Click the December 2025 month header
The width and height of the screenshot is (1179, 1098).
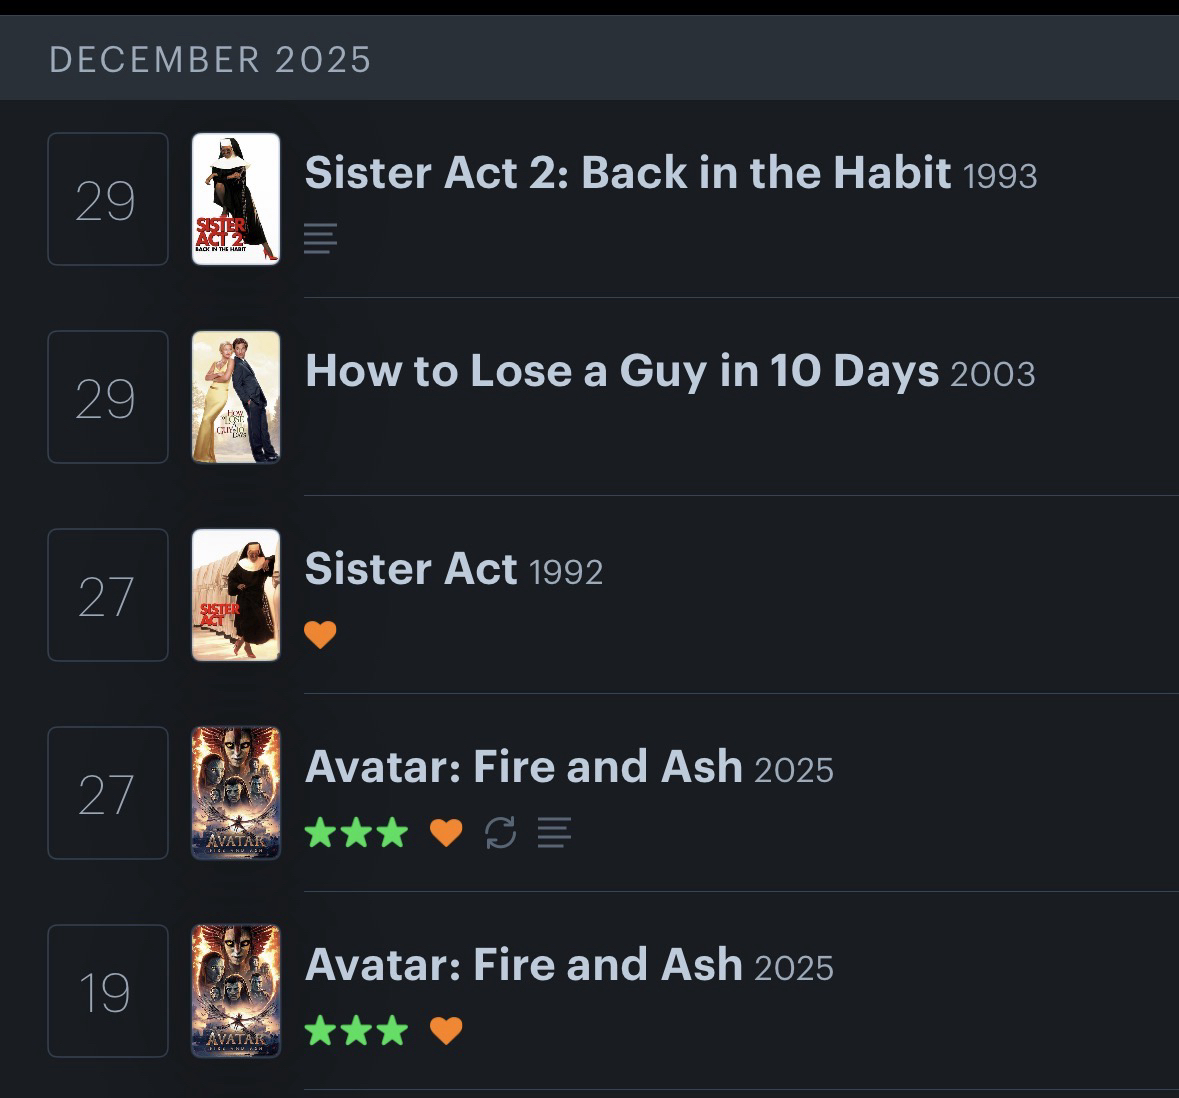[210, 60]
